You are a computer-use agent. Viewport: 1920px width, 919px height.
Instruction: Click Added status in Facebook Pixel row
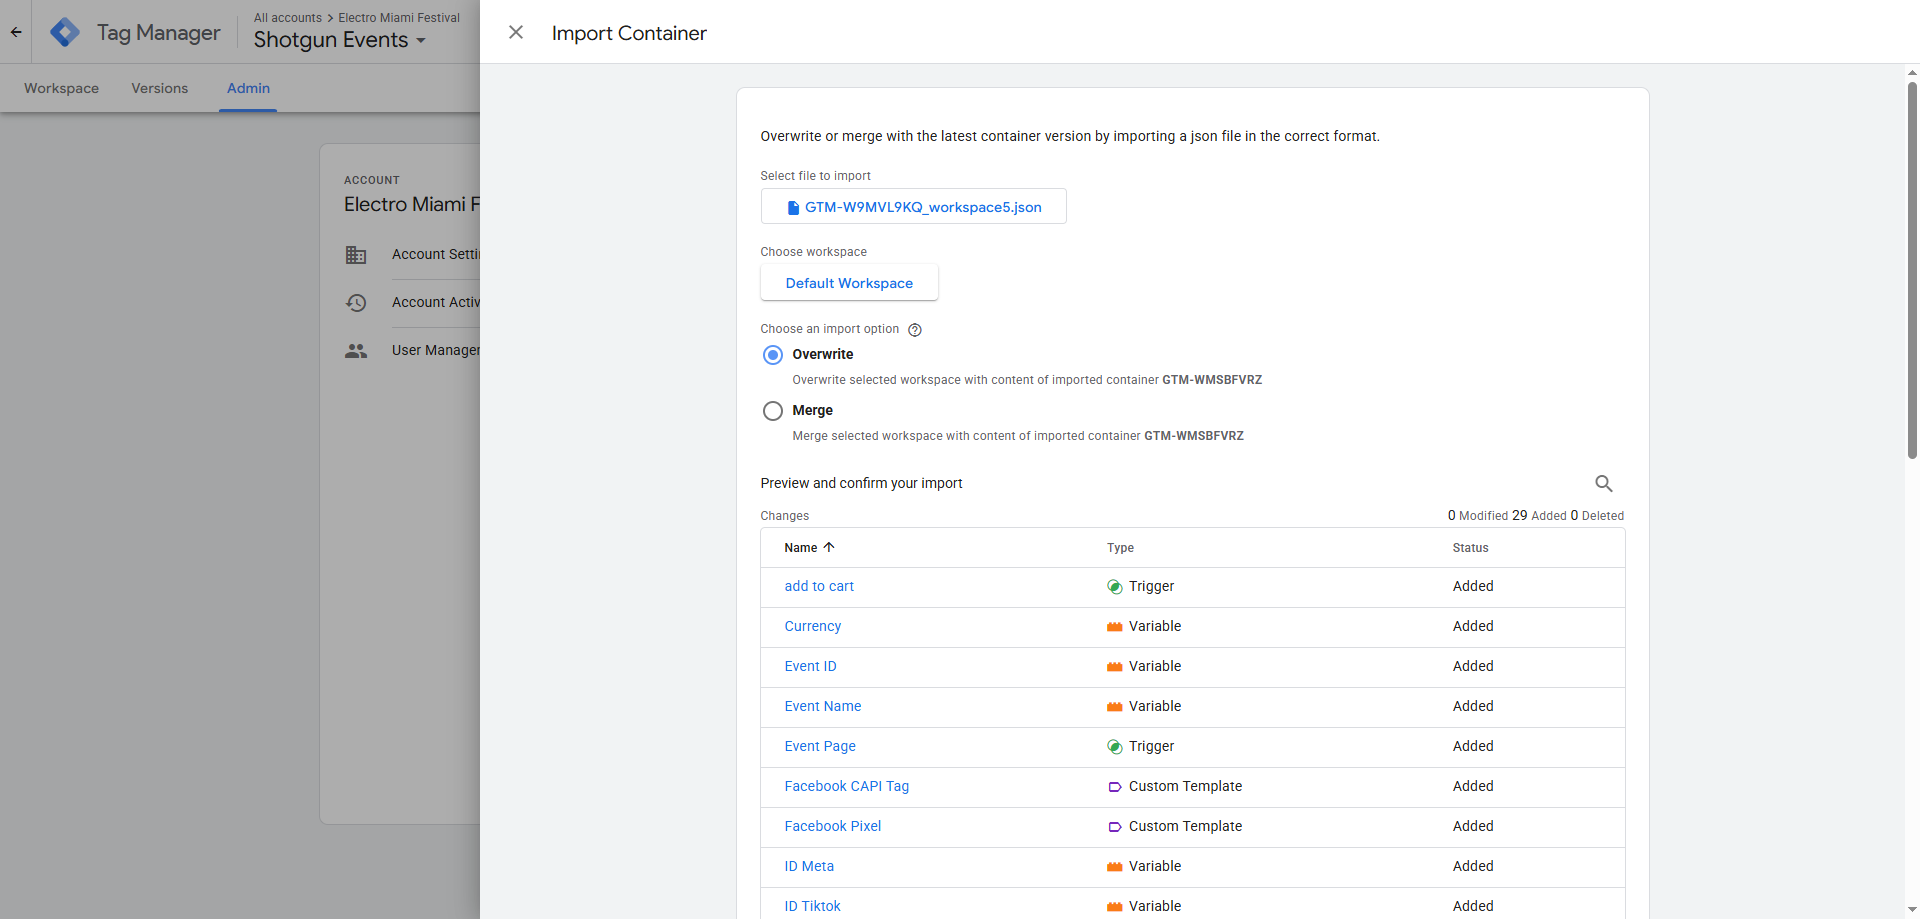coord(1473,826)
